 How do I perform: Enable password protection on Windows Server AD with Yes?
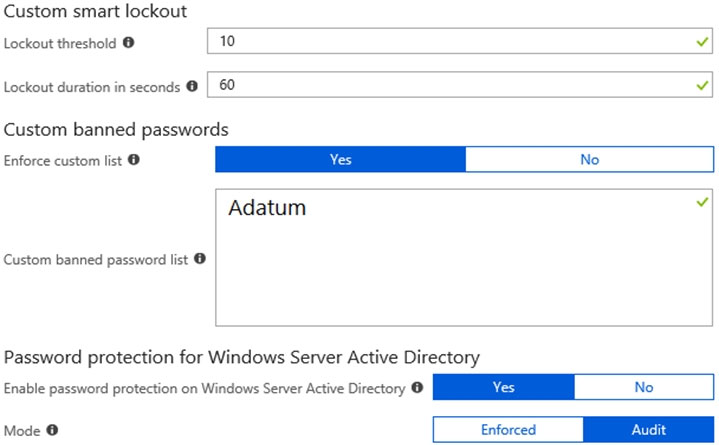503,387
